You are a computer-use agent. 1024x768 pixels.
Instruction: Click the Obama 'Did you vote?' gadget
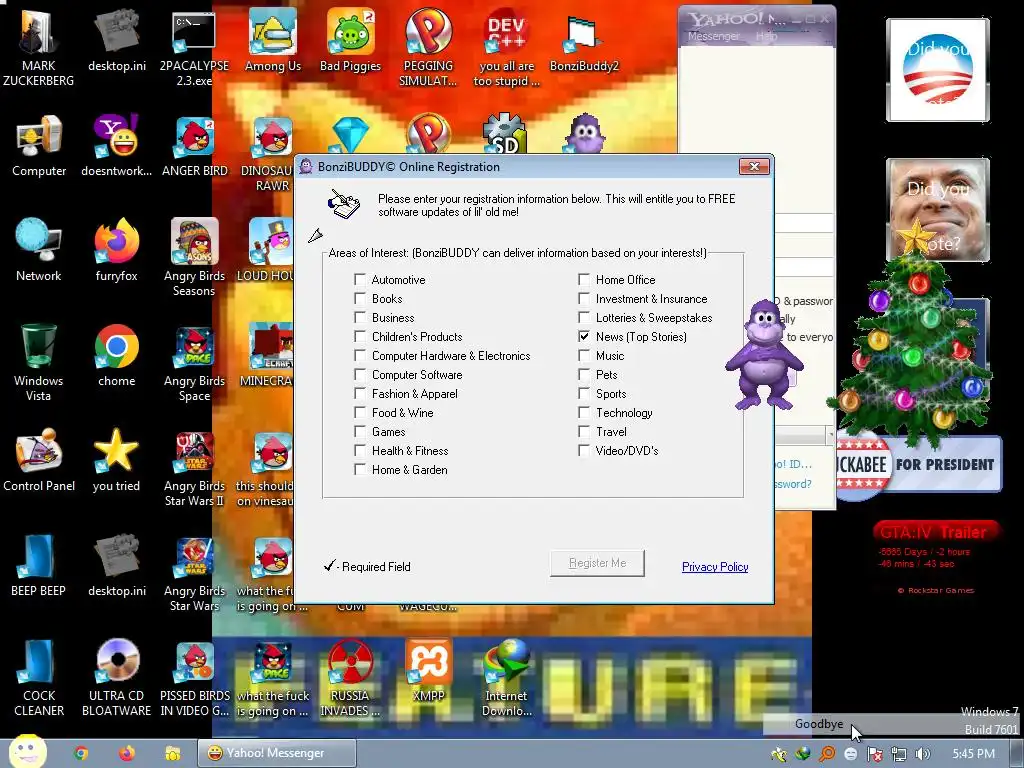click(x=937, y=70)
